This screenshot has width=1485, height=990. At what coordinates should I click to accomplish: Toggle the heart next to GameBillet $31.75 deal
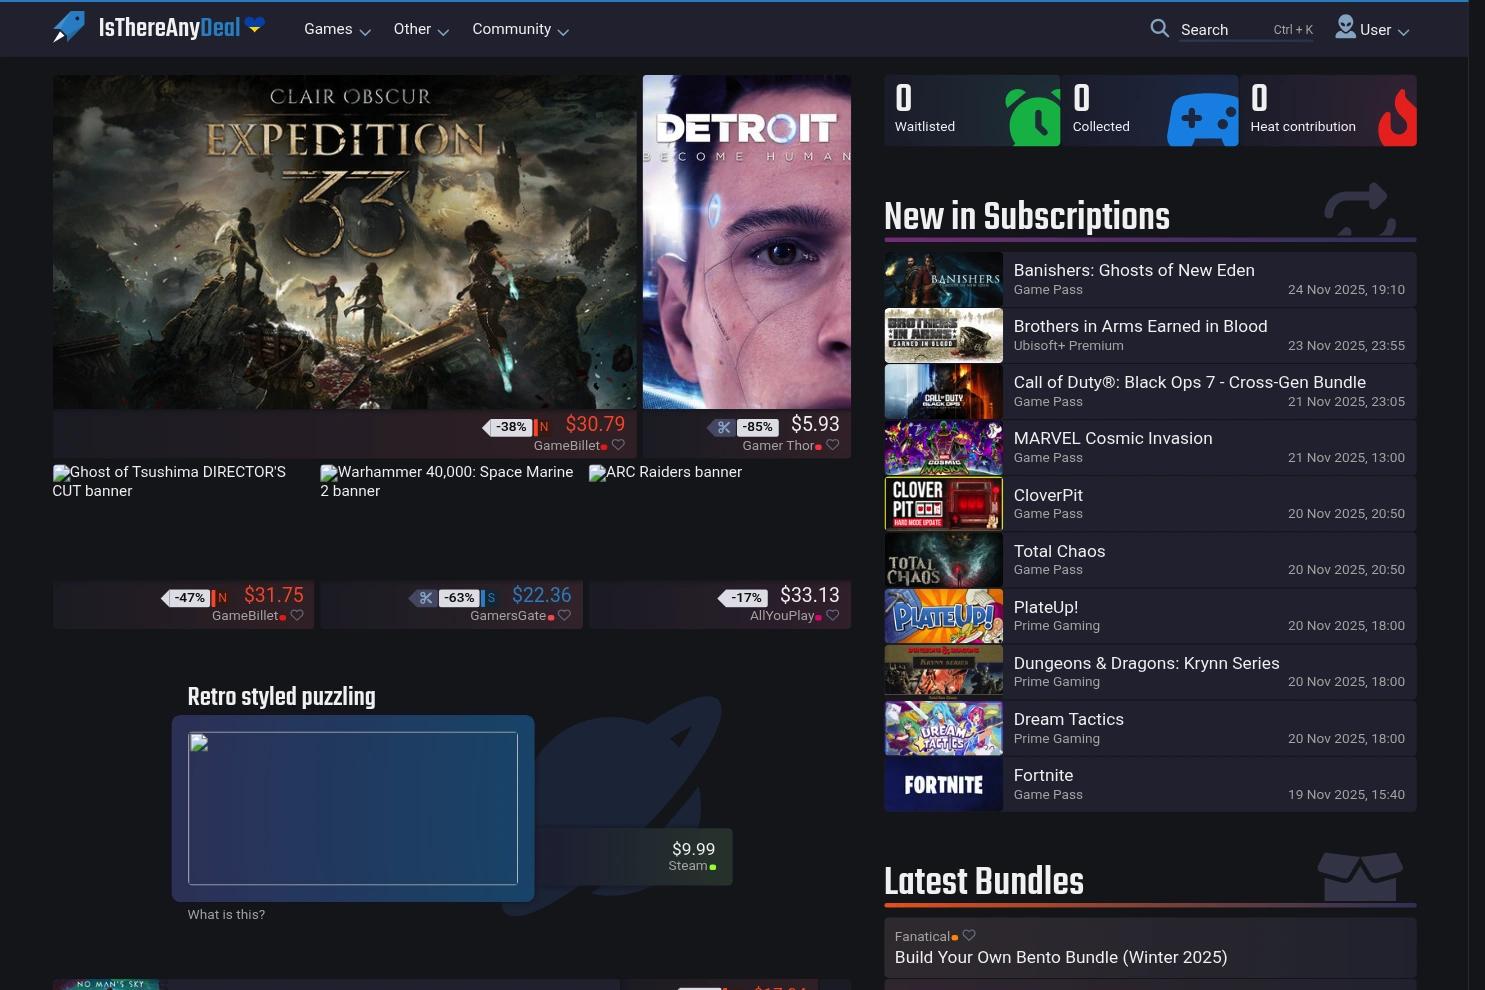296,615
